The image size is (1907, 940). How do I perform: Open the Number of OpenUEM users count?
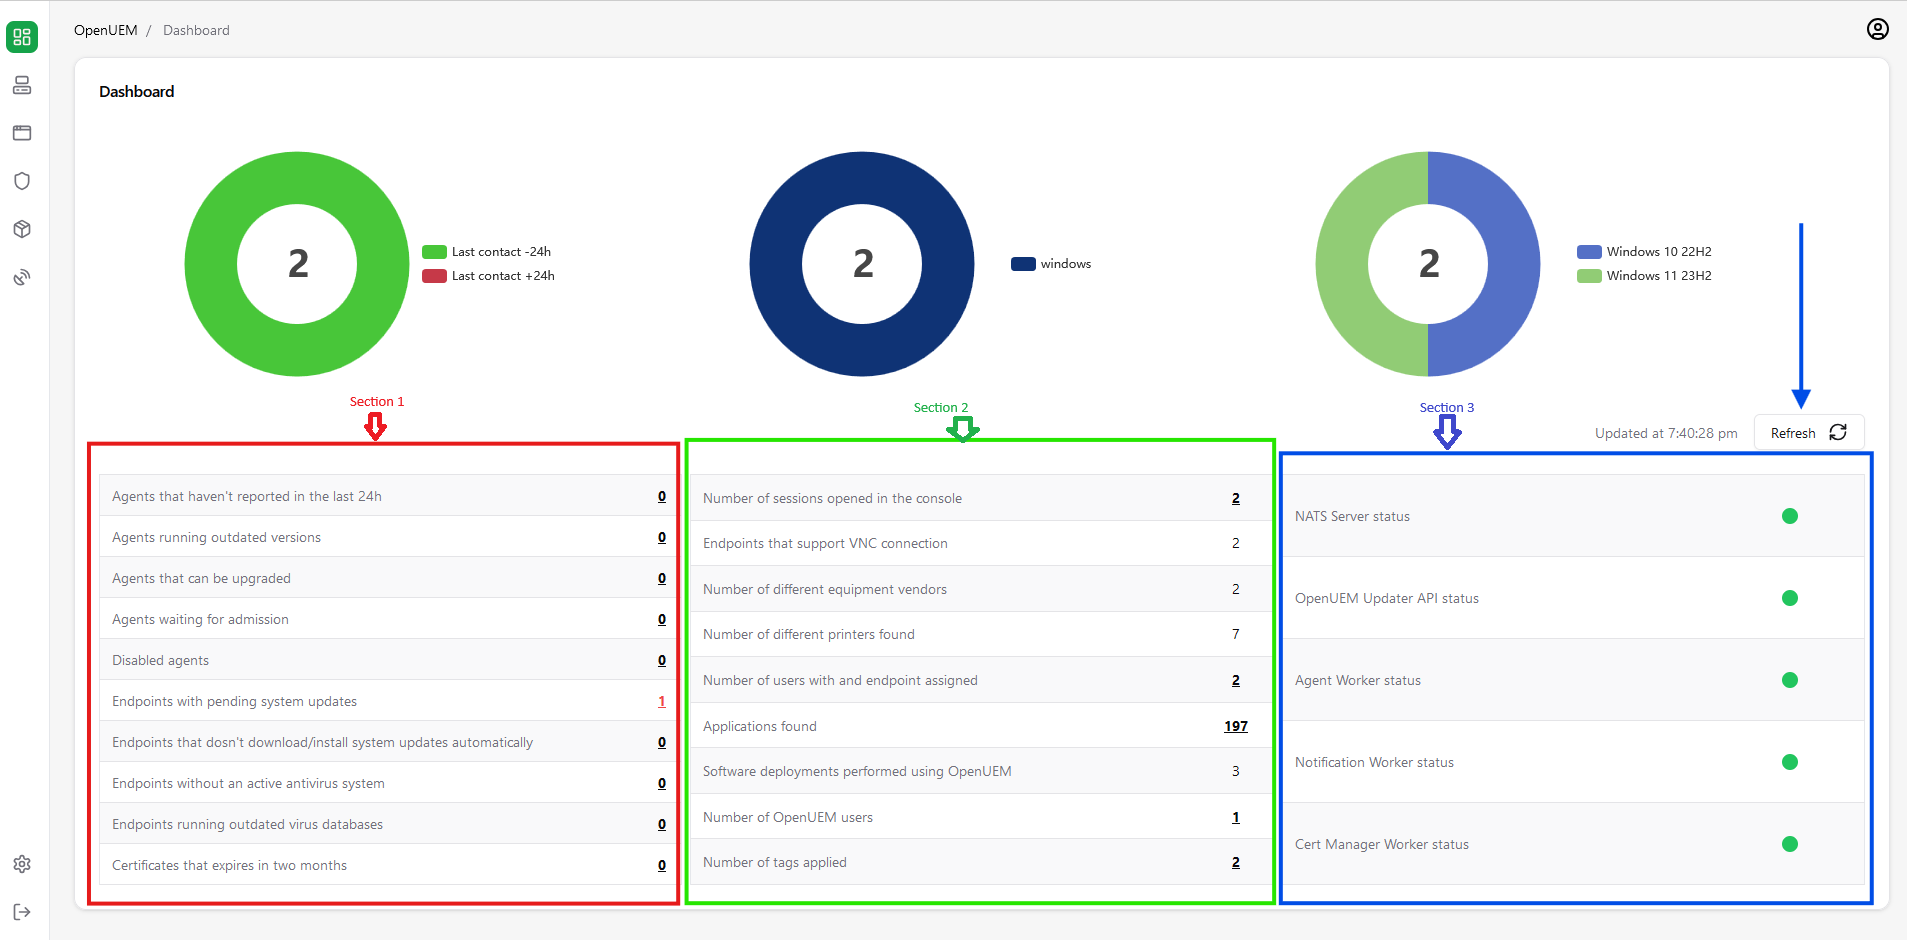1236,818
